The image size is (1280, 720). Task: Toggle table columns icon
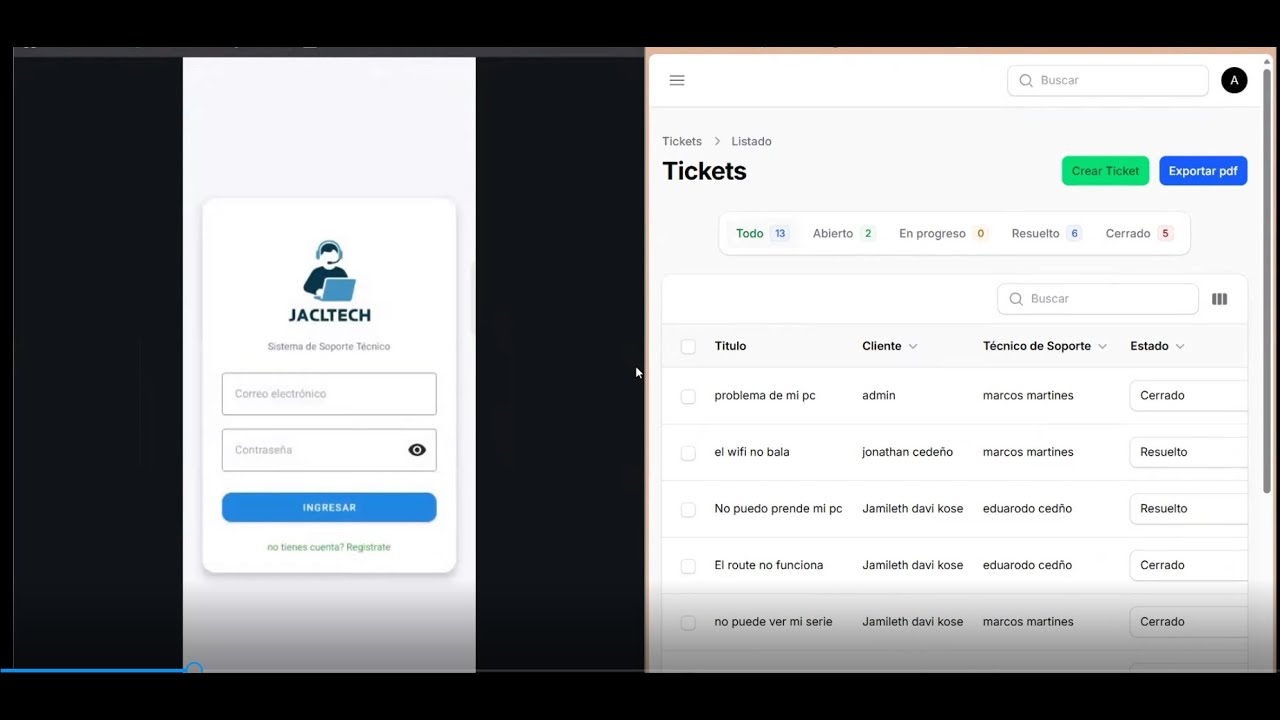click(x=1219, y=299)
